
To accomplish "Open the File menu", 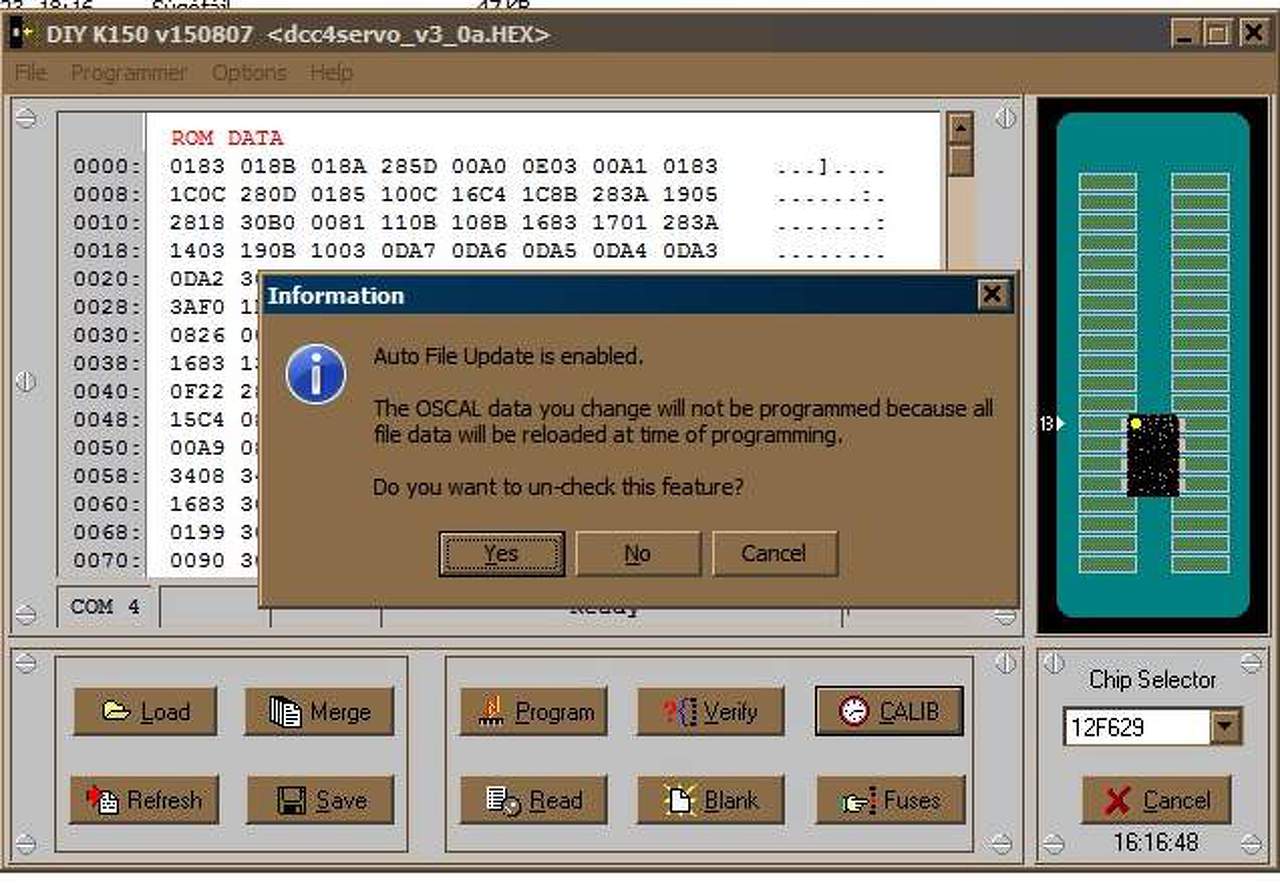I will [31, 73].
